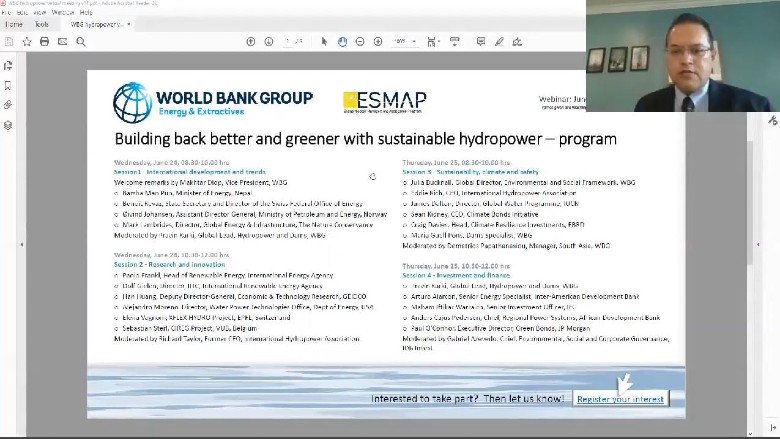This screenshot has height=439, width=780.
Task: Click 'Interested to take part? Then let us know!' text
Action: (468, 399)
